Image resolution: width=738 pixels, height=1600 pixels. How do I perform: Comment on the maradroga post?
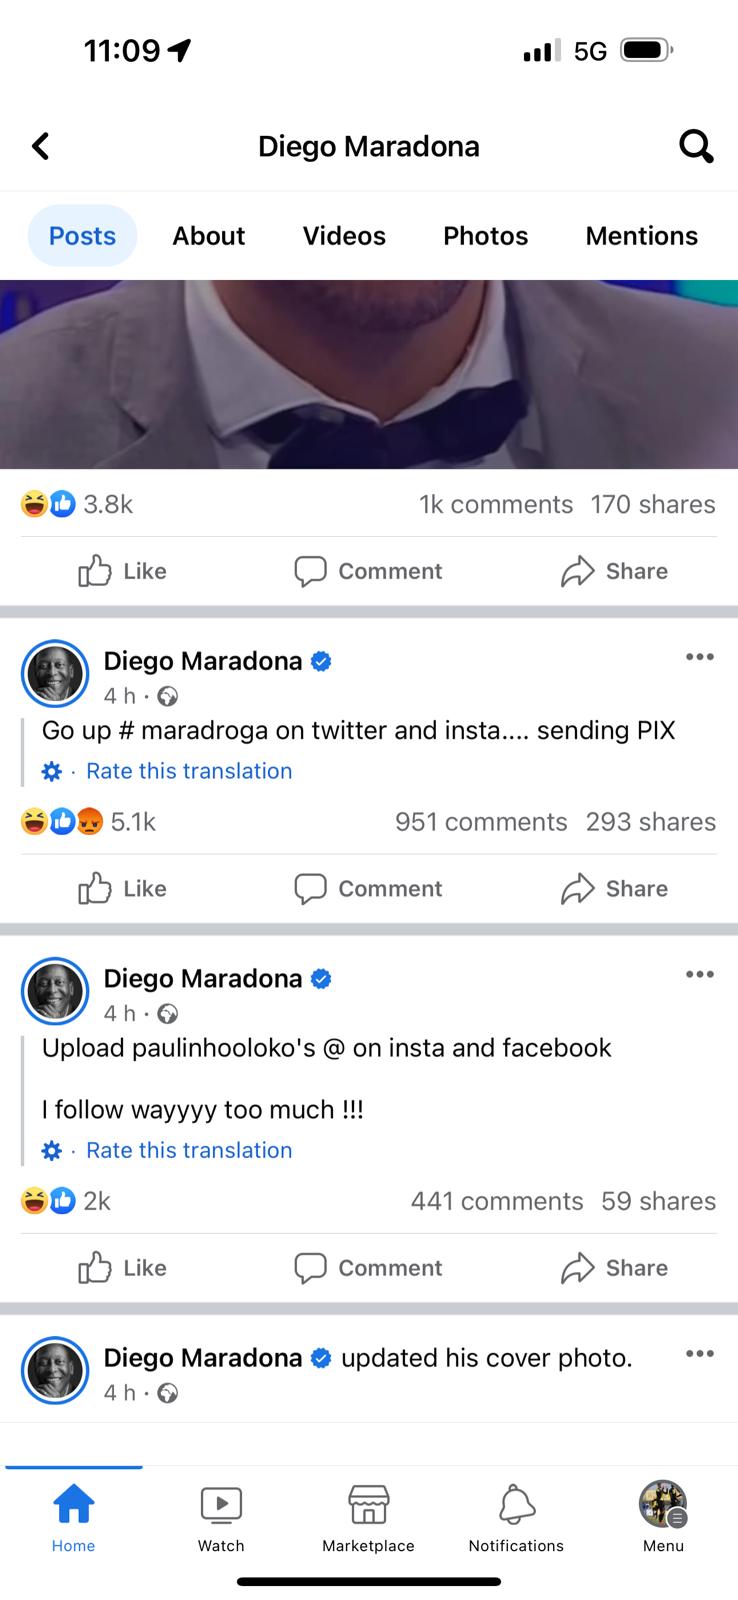pos(368,889)
